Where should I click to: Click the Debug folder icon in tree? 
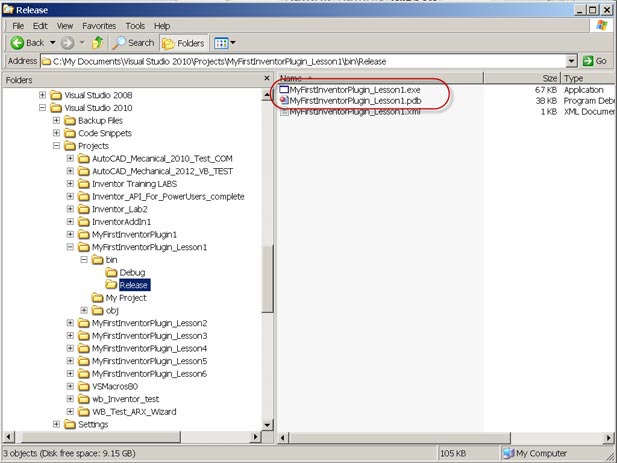pos(111,272)
